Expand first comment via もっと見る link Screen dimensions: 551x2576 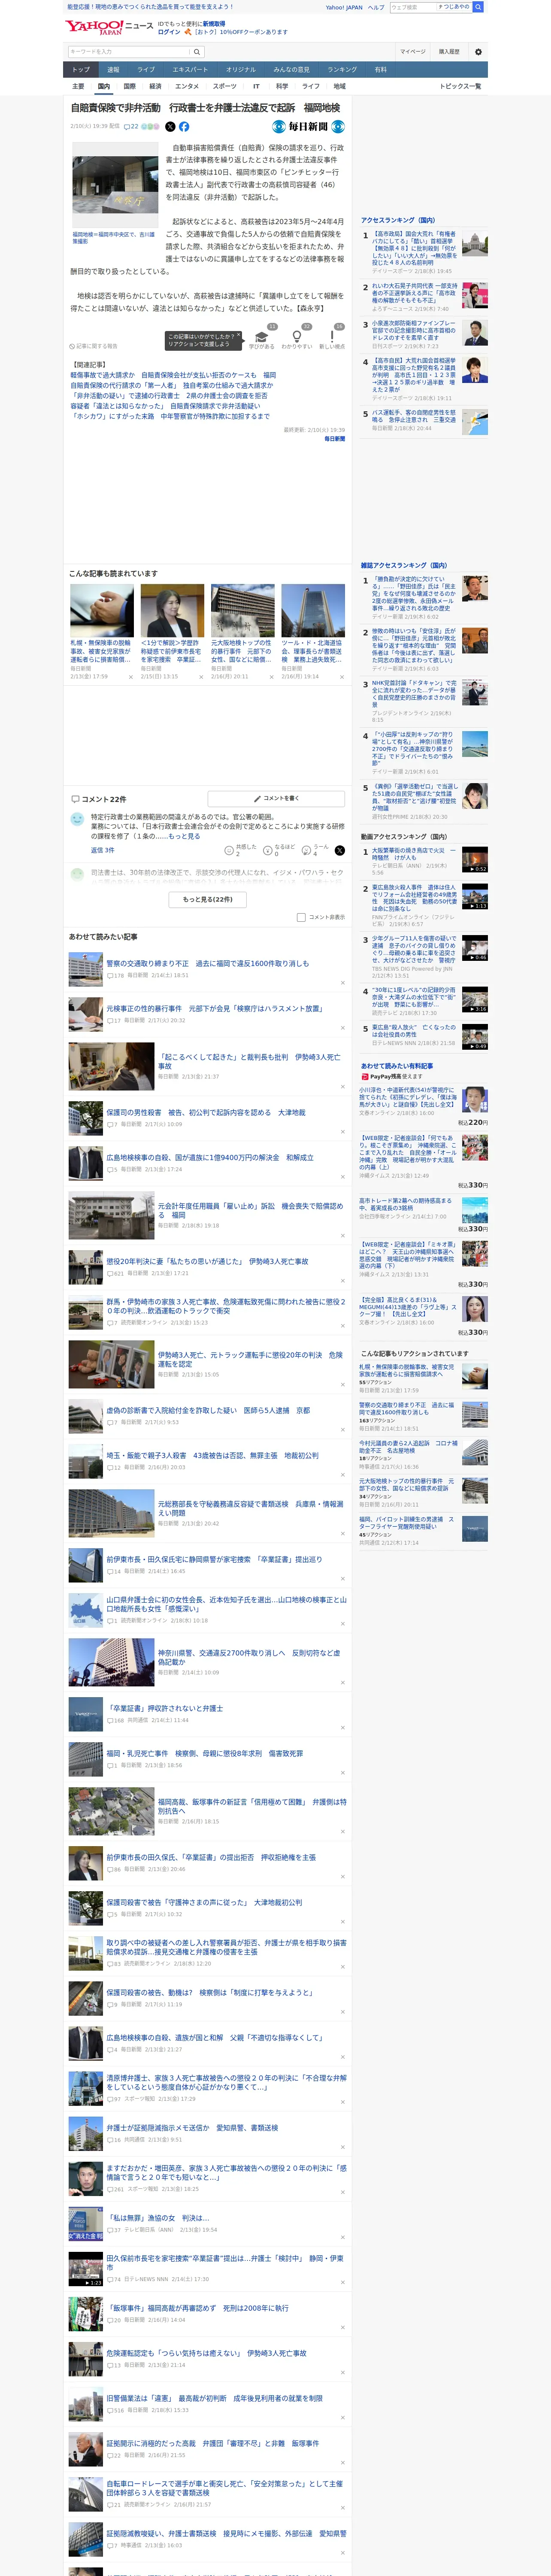[184, 836]
